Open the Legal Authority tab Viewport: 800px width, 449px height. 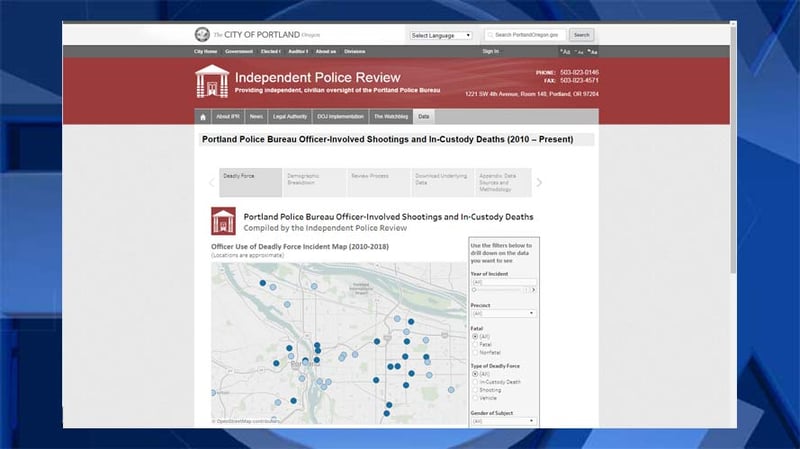tap(290, 117)
